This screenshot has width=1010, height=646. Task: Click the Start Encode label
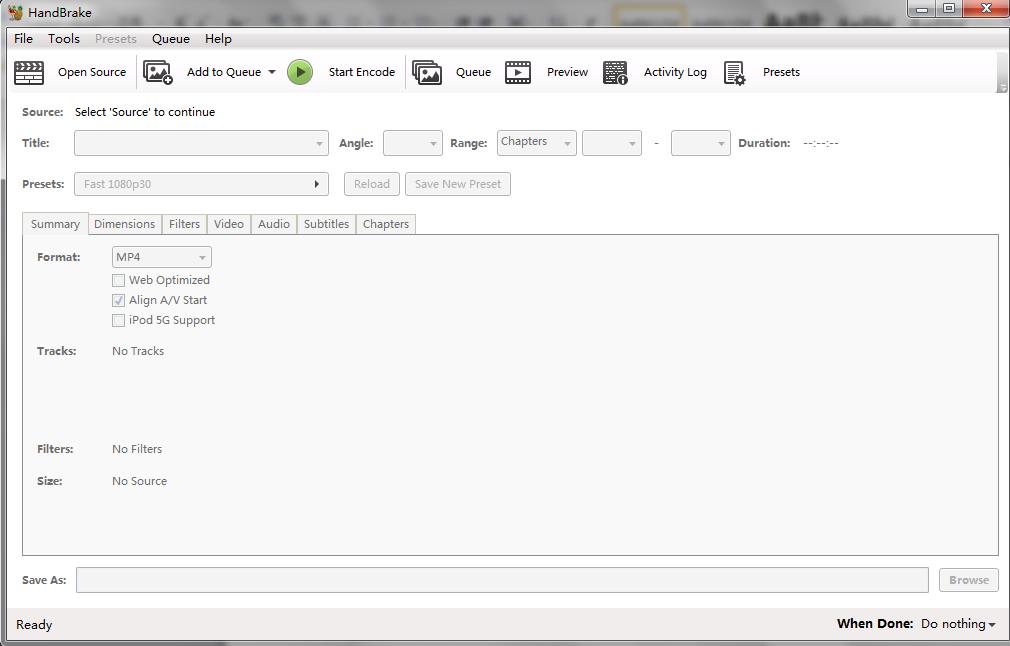[362, 72]
